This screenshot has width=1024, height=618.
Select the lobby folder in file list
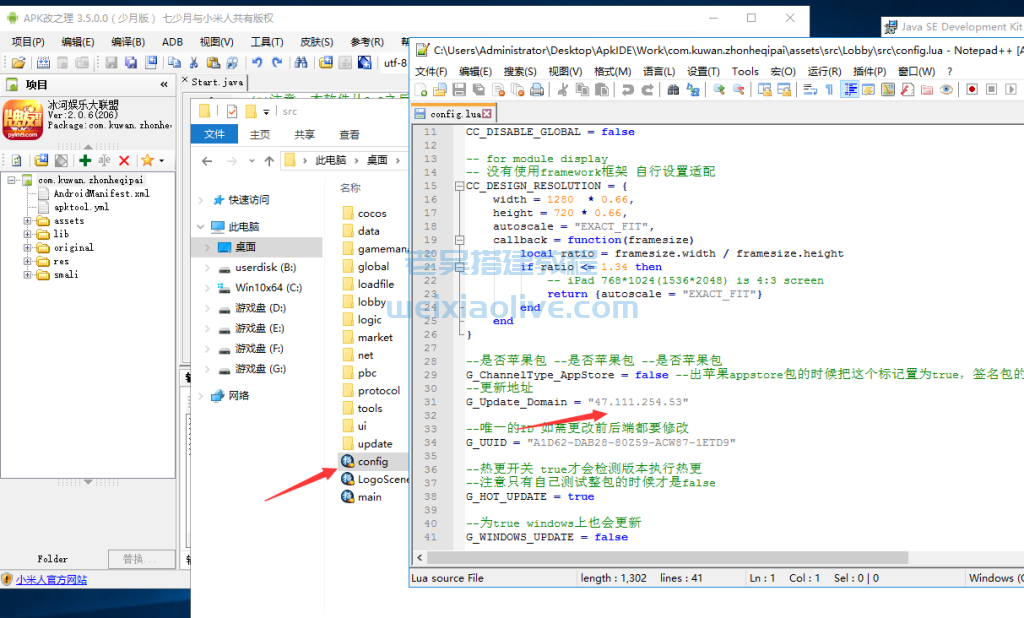(x=371, y=302)
